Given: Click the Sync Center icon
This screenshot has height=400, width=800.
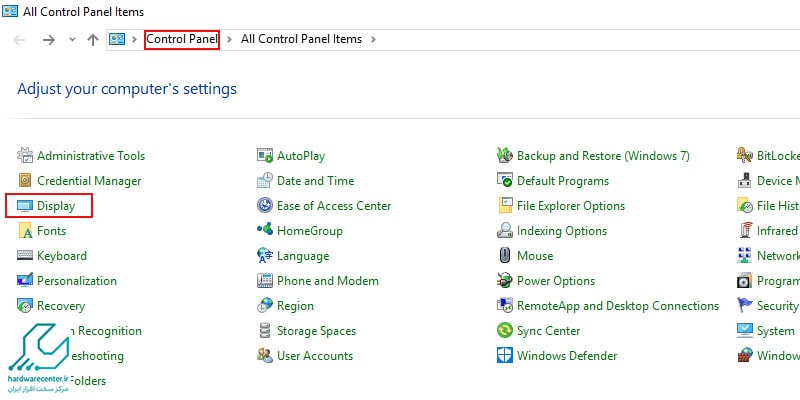Looking at the screenshot, I should point(505,331).
